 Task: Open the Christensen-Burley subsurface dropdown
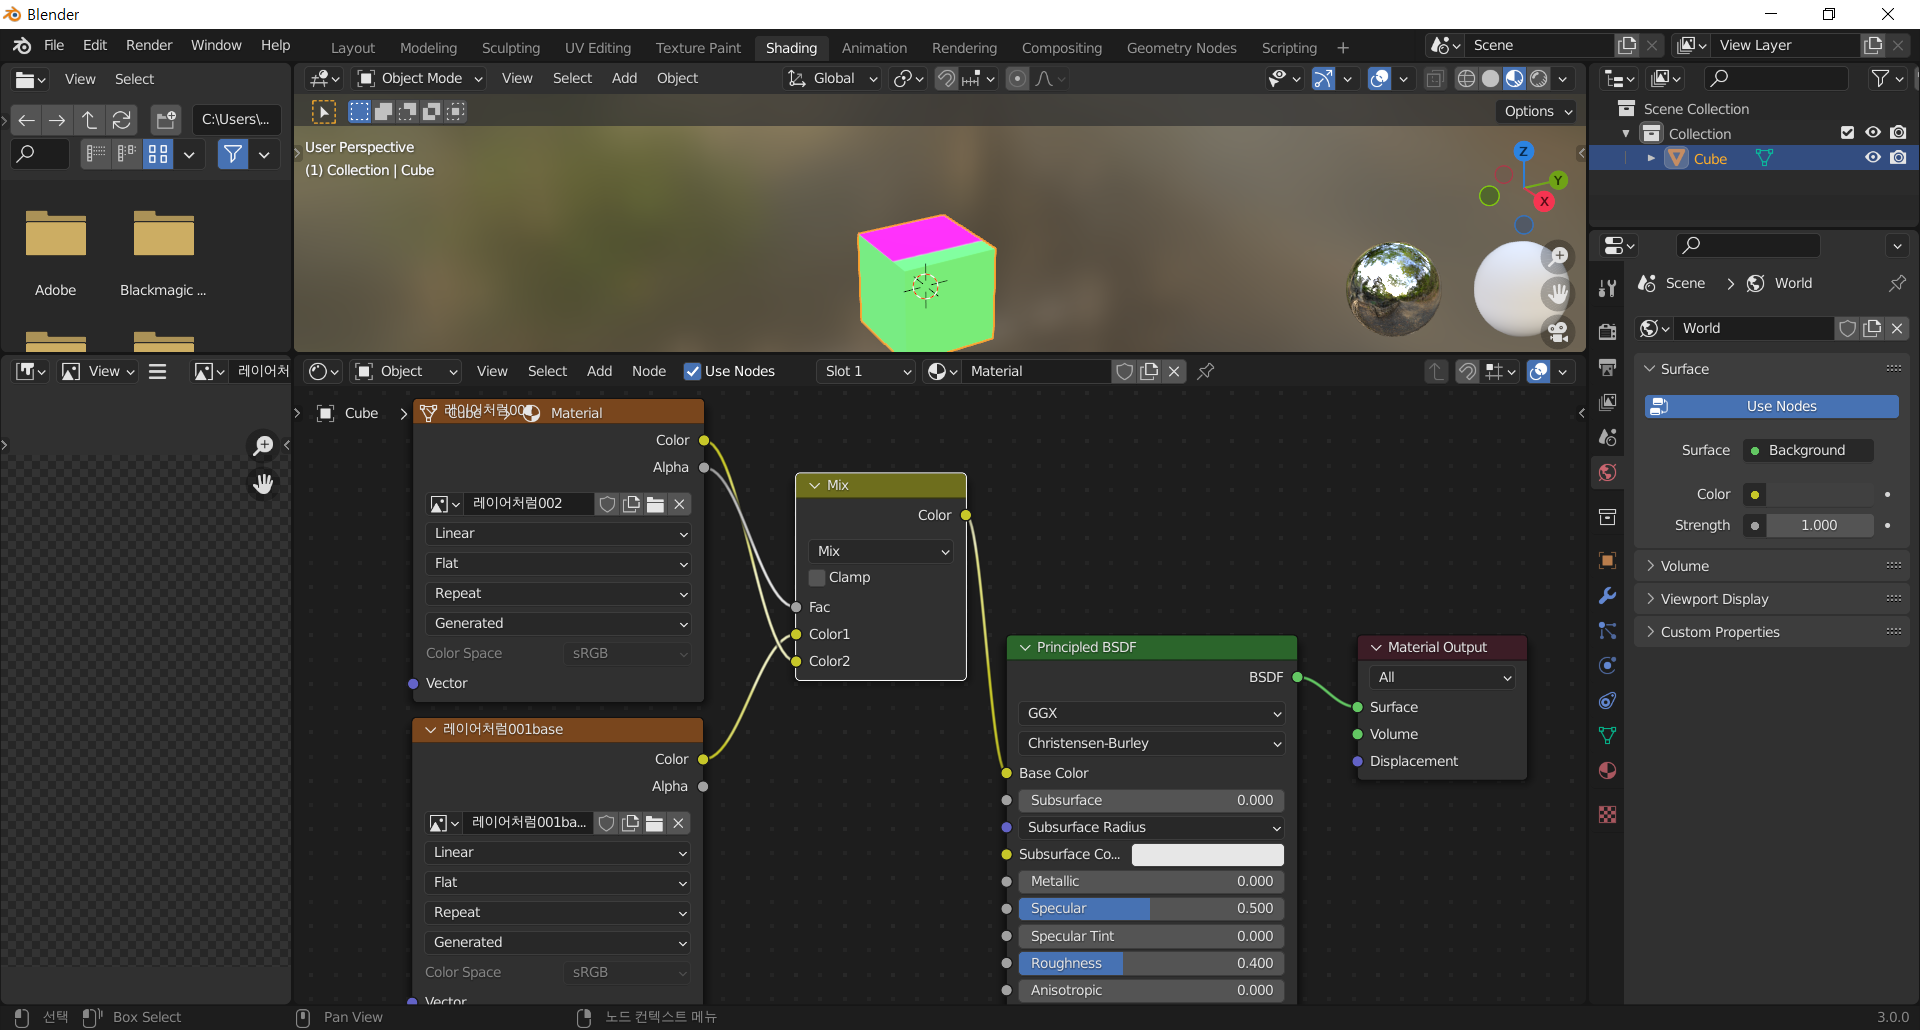1151,743
